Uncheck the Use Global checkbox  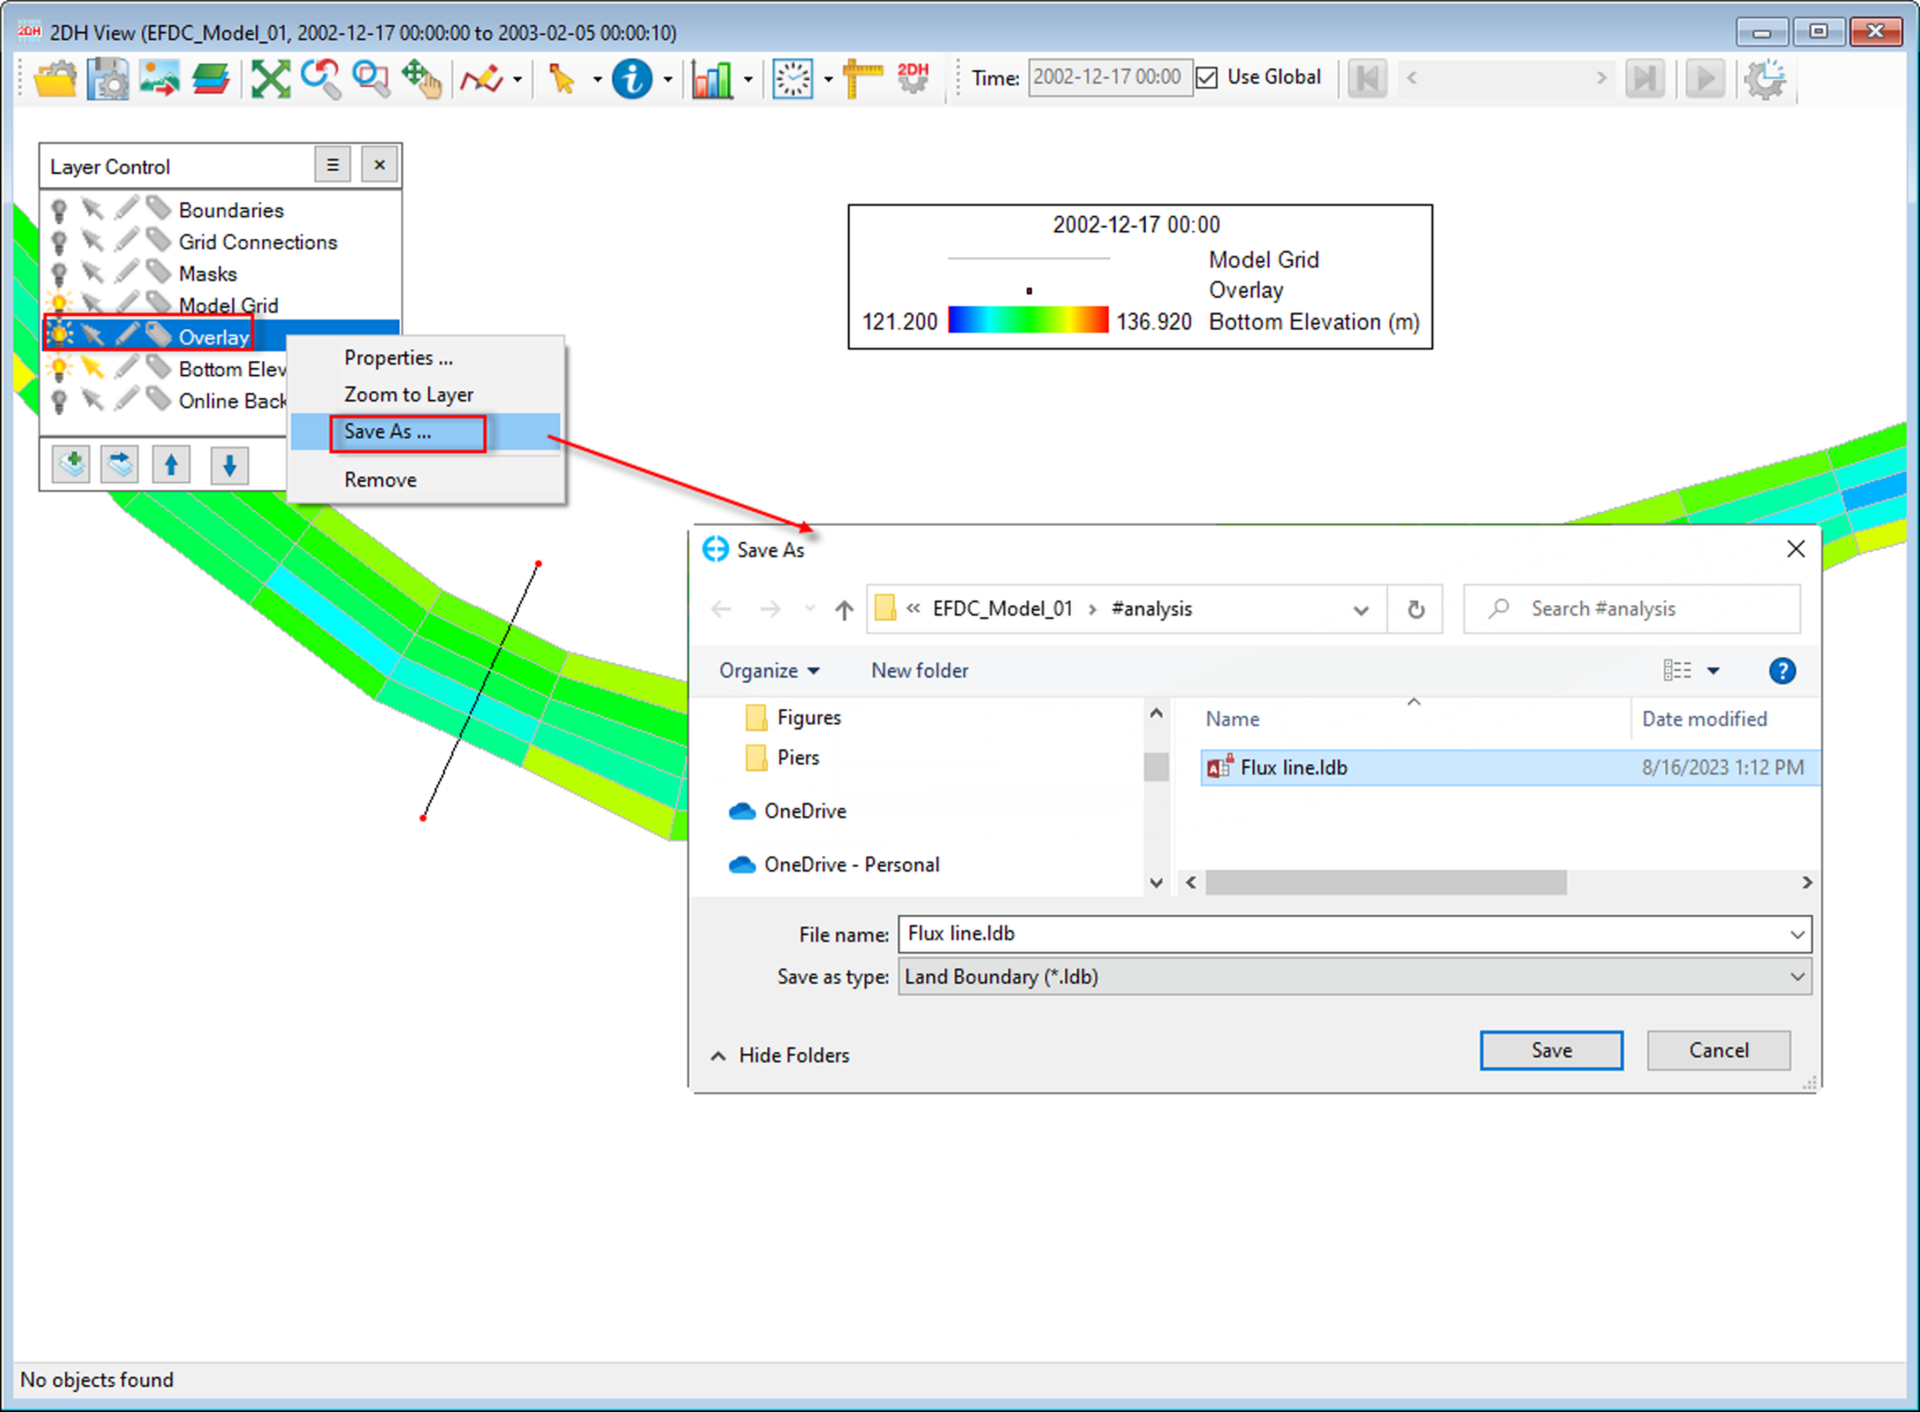[1208, 77]
